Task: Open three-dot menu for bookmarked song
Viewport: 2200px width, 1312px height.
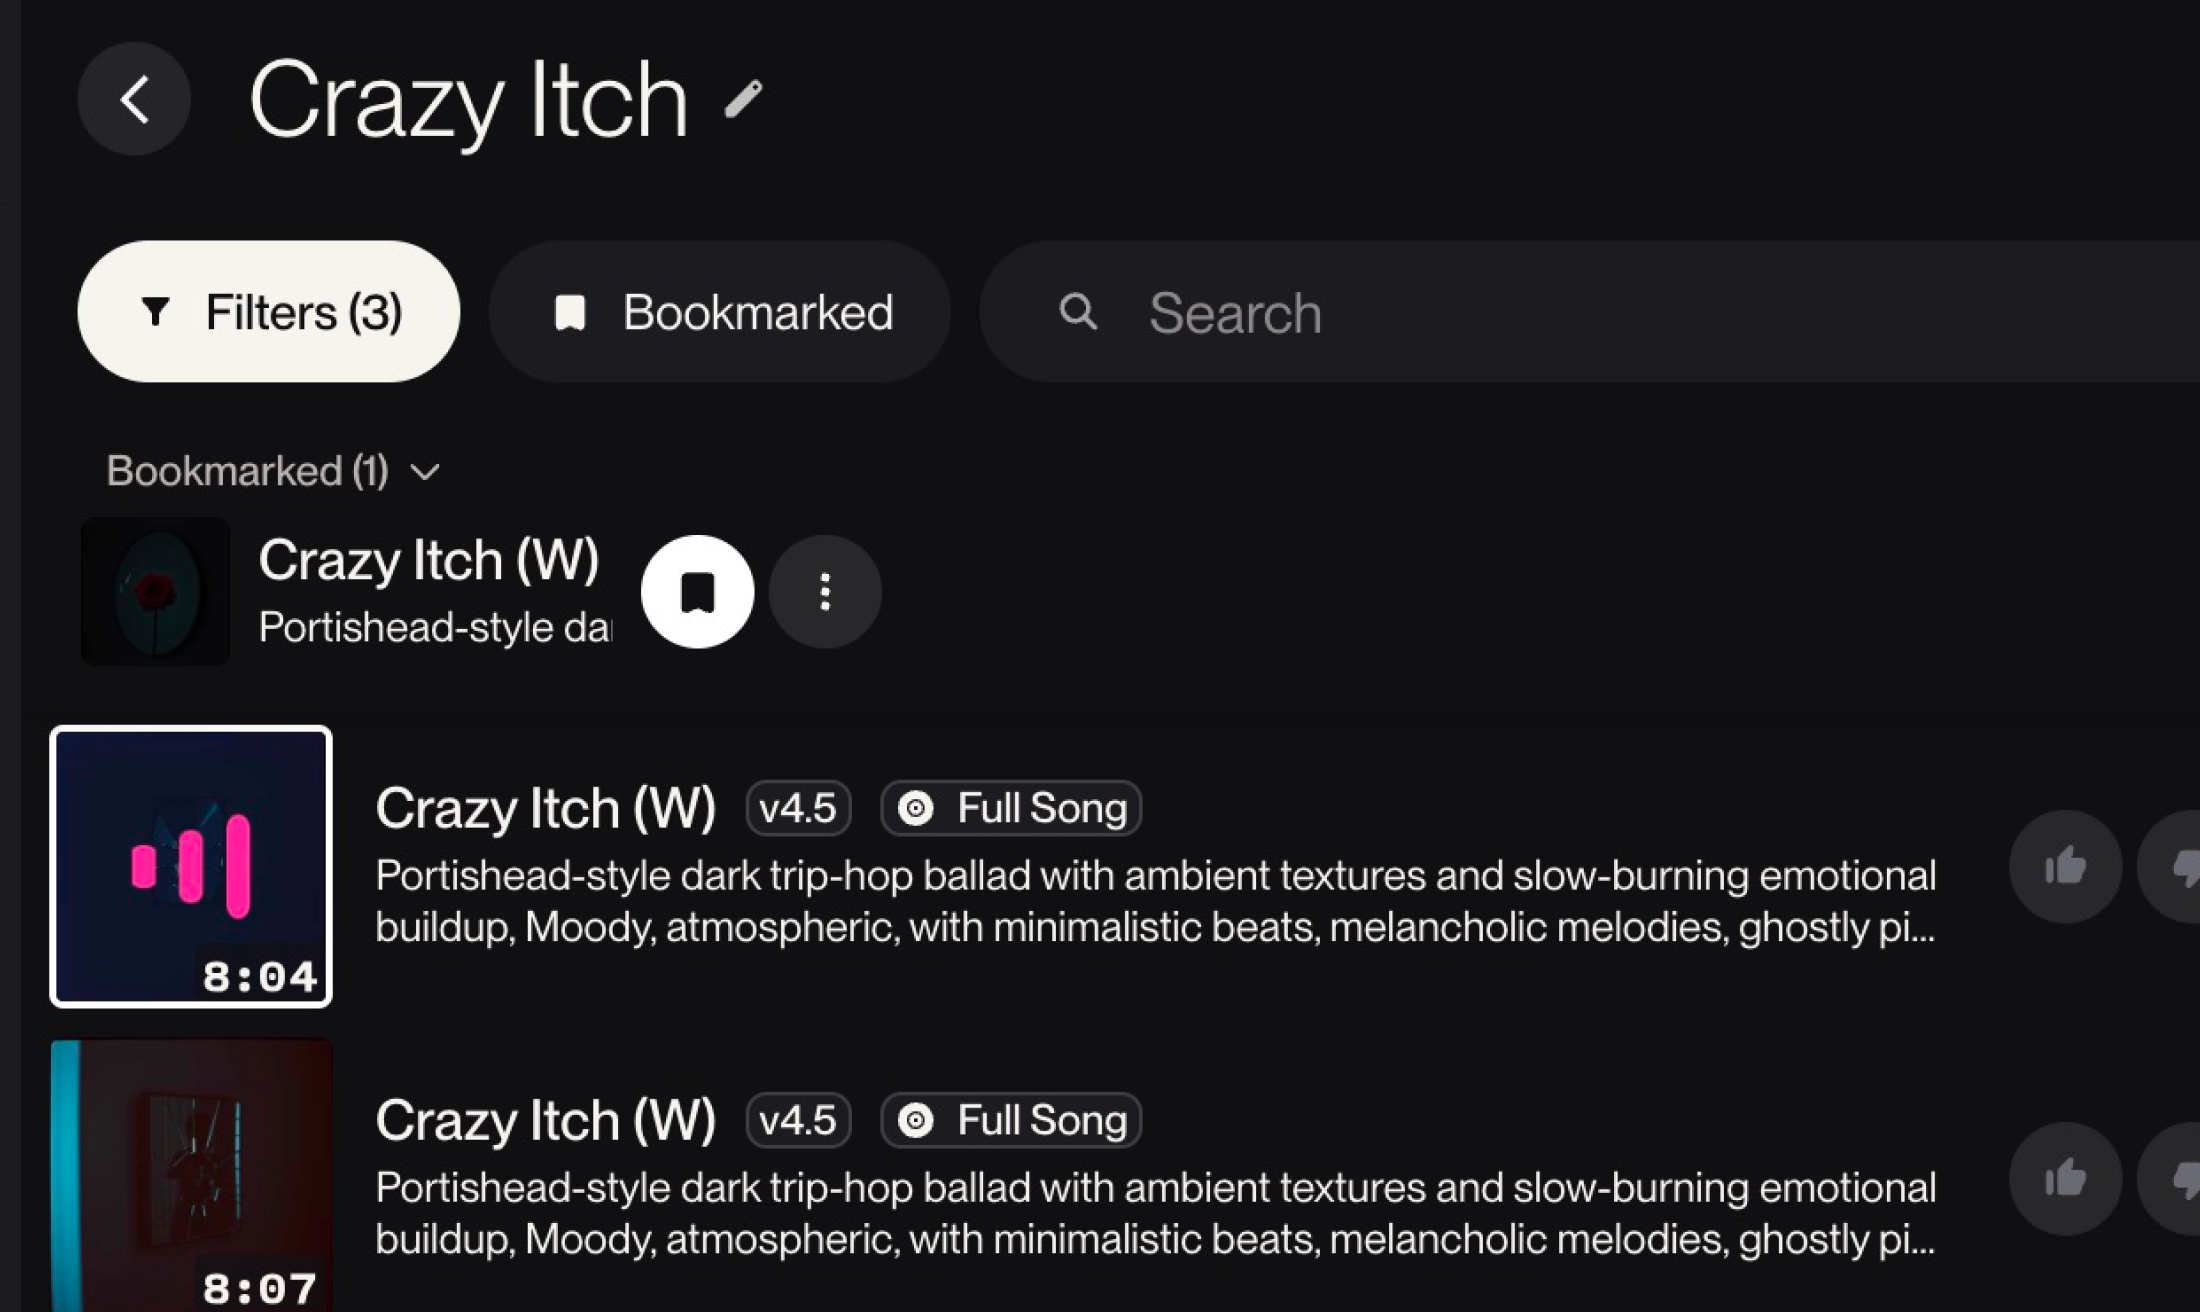Action: 825,592
